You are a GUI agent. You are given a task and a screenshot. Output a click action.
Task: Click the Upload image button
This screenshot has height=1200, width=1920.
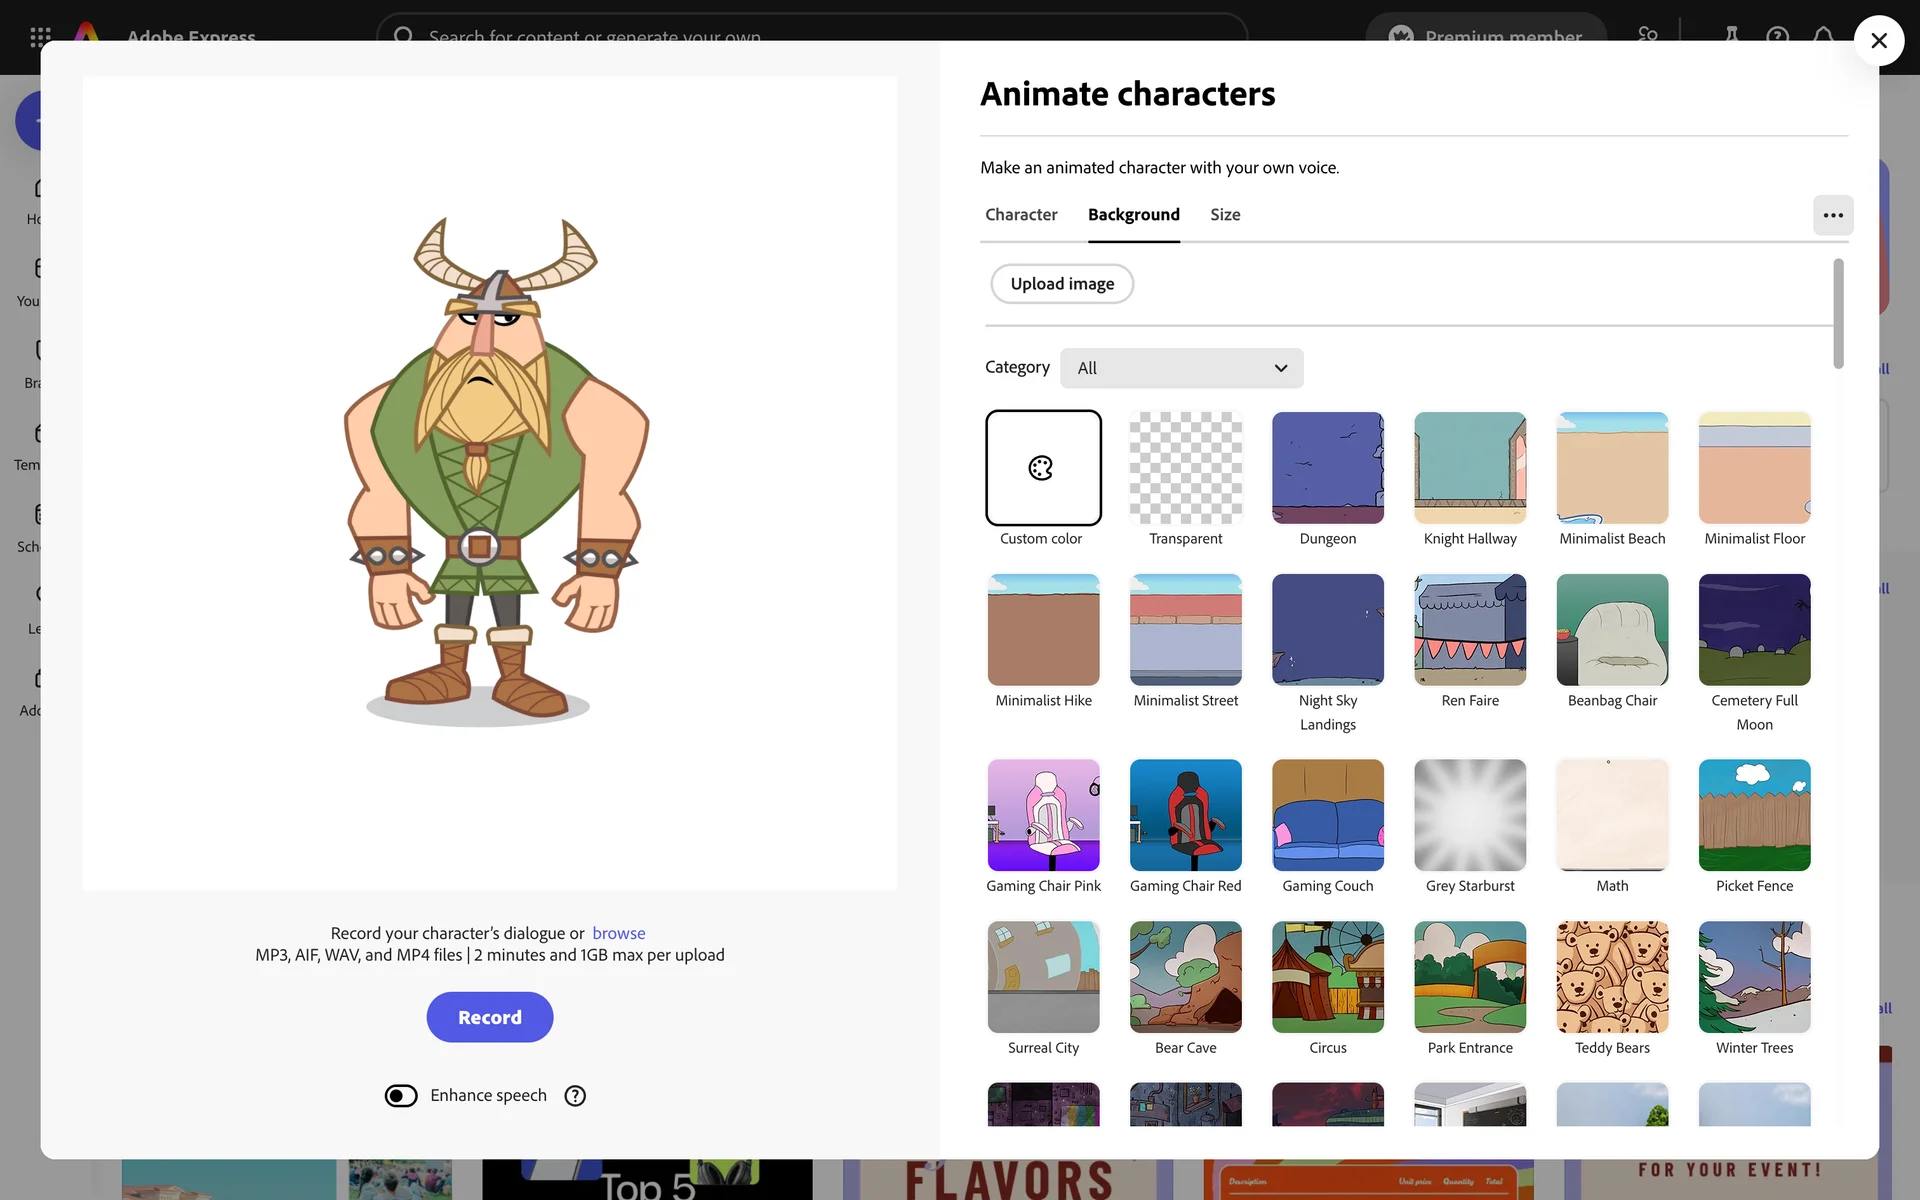click(1061, 284)
